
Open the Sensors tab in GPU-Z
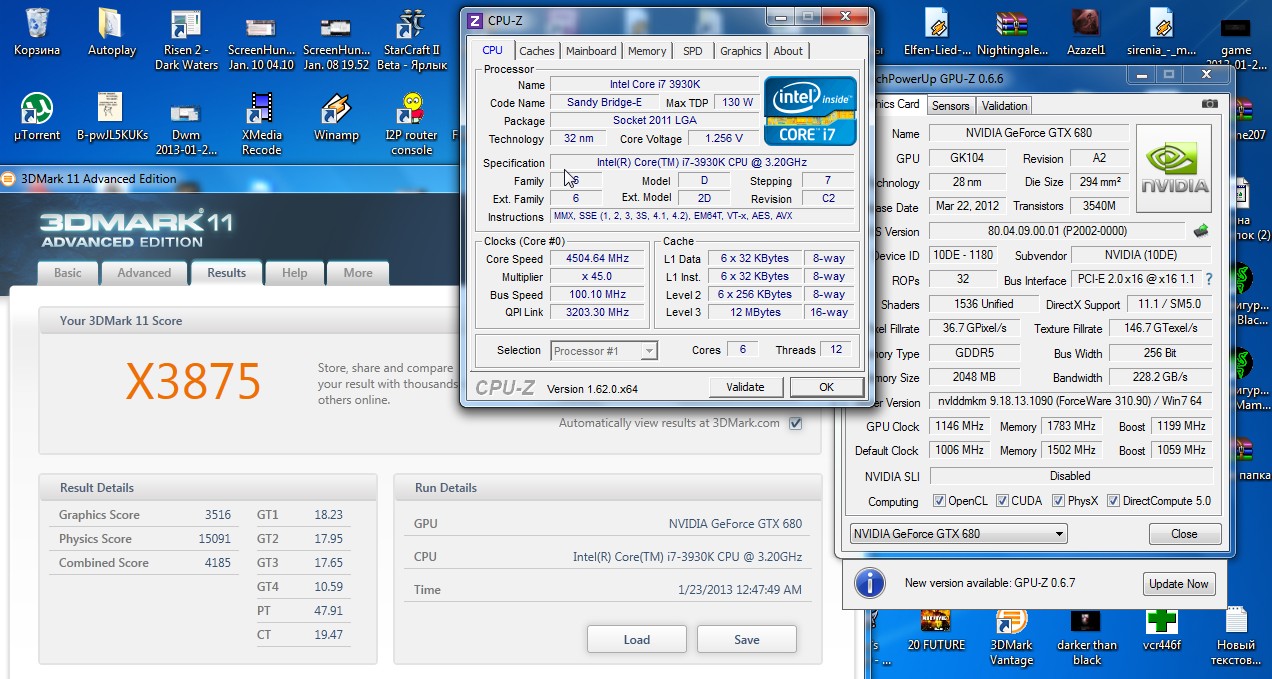pyautogui.click(x=950, y=105)
